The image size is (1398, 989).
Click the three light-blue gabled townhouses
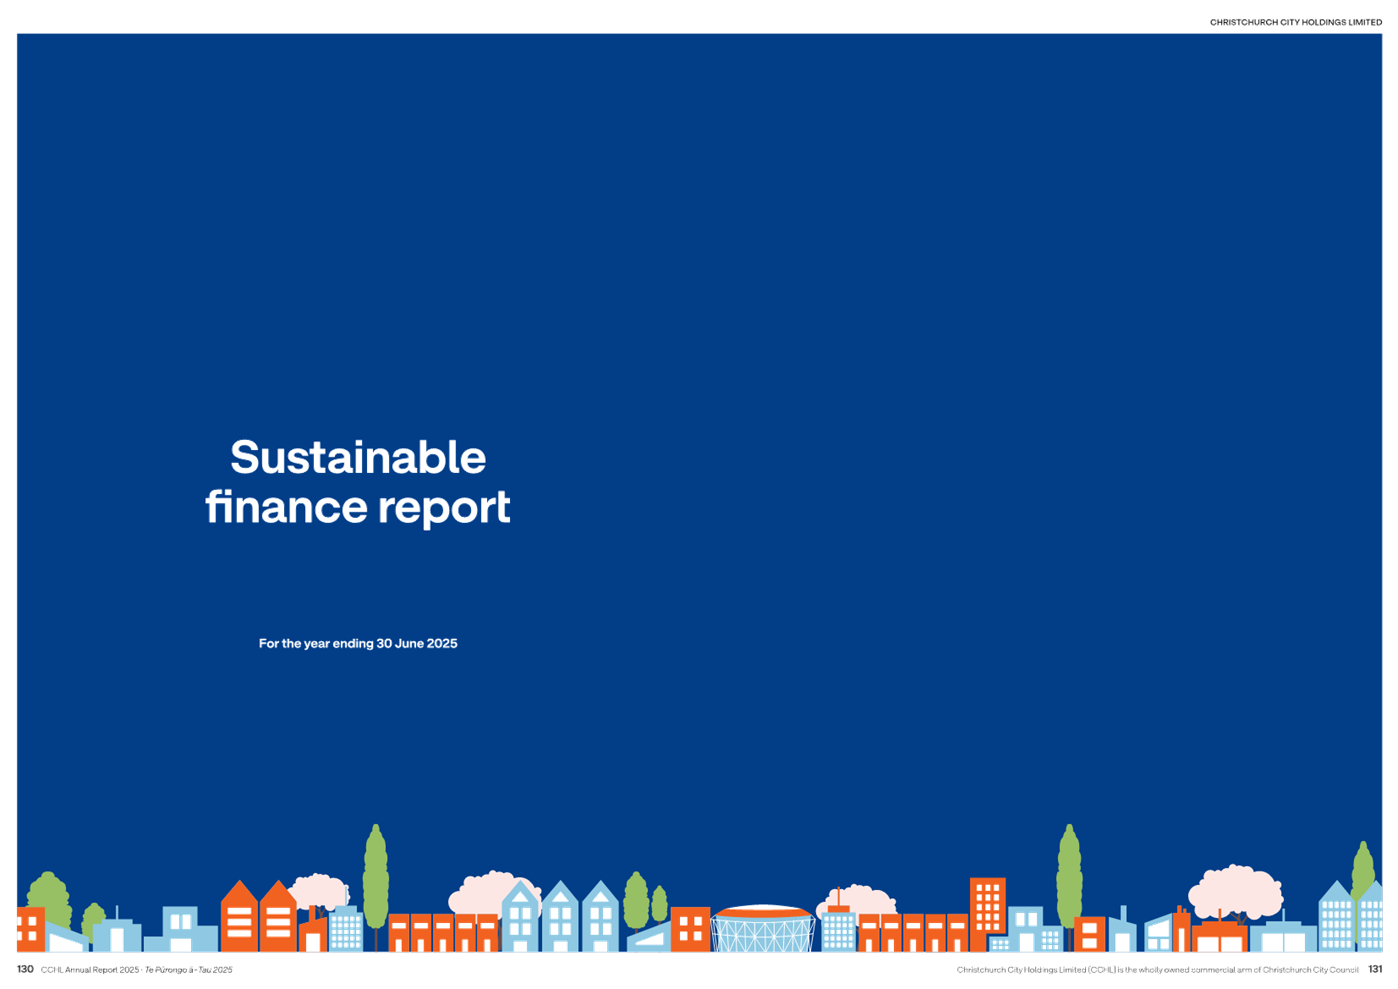560,918
